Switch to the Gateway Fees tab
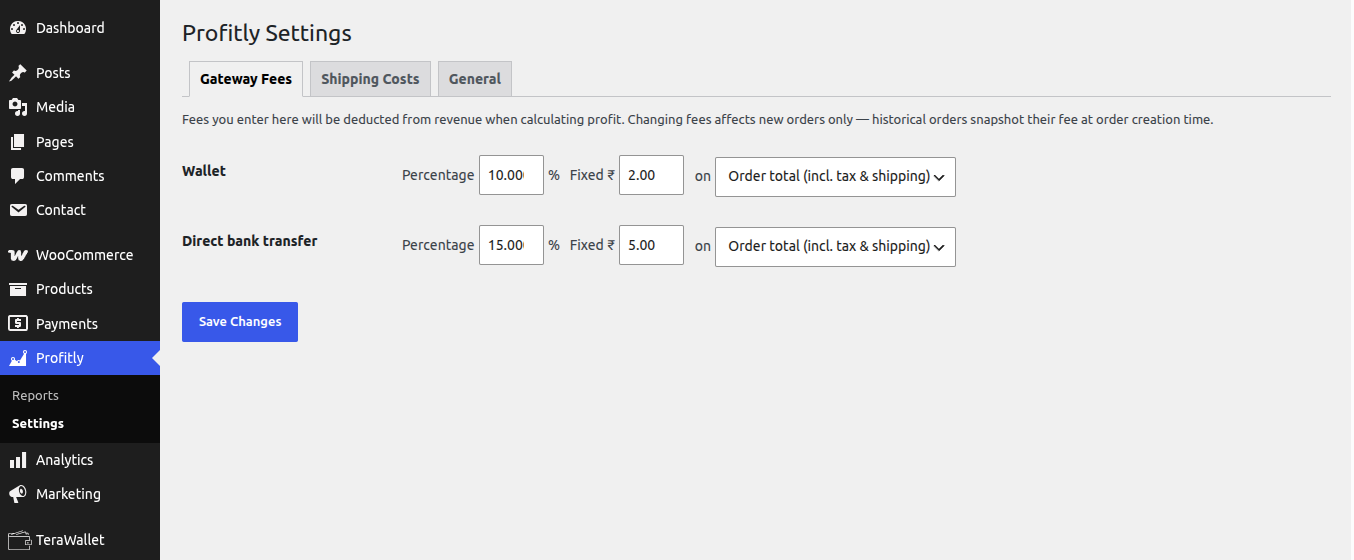The image size is (1354, 560). click(x=246, y=79)
